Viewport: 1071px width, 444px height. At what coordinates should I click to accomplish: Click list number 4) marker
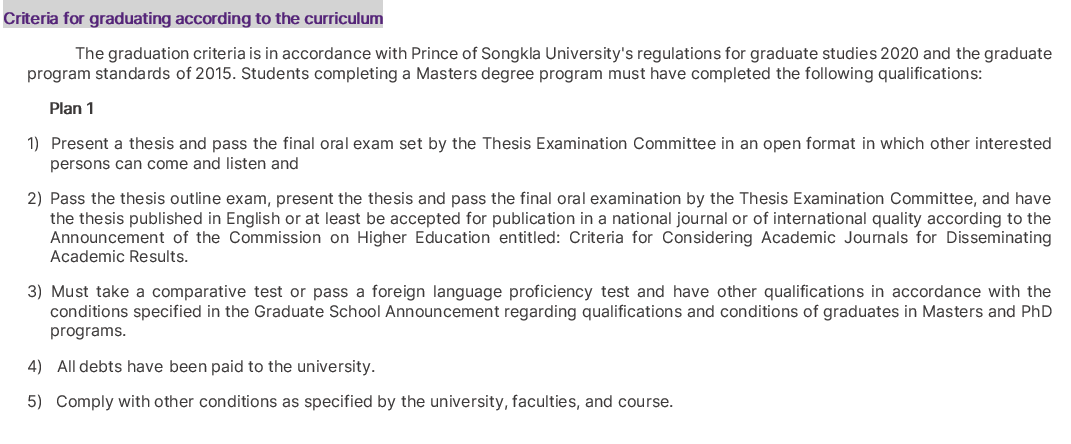pos(35,367)
